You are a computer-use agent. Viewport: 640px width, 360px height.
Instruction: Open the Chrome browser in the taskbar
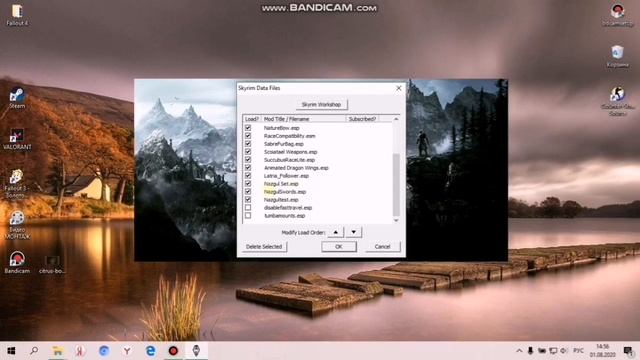click(104, 351)
